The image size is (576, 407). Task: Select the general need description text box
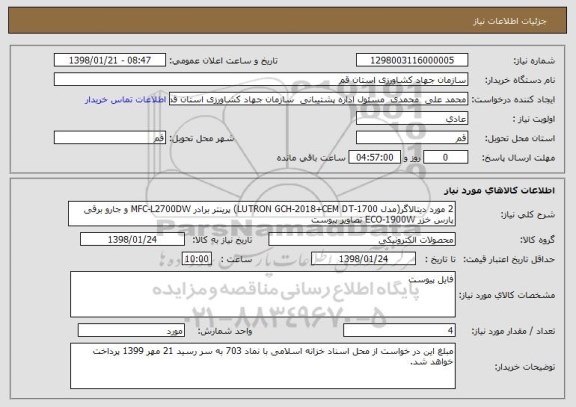(x=262, y=214)
